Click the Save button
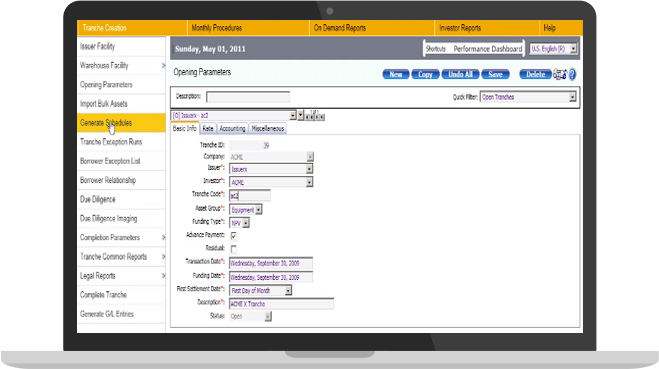Viewport: 659px width, 369px height. (496, 74)
